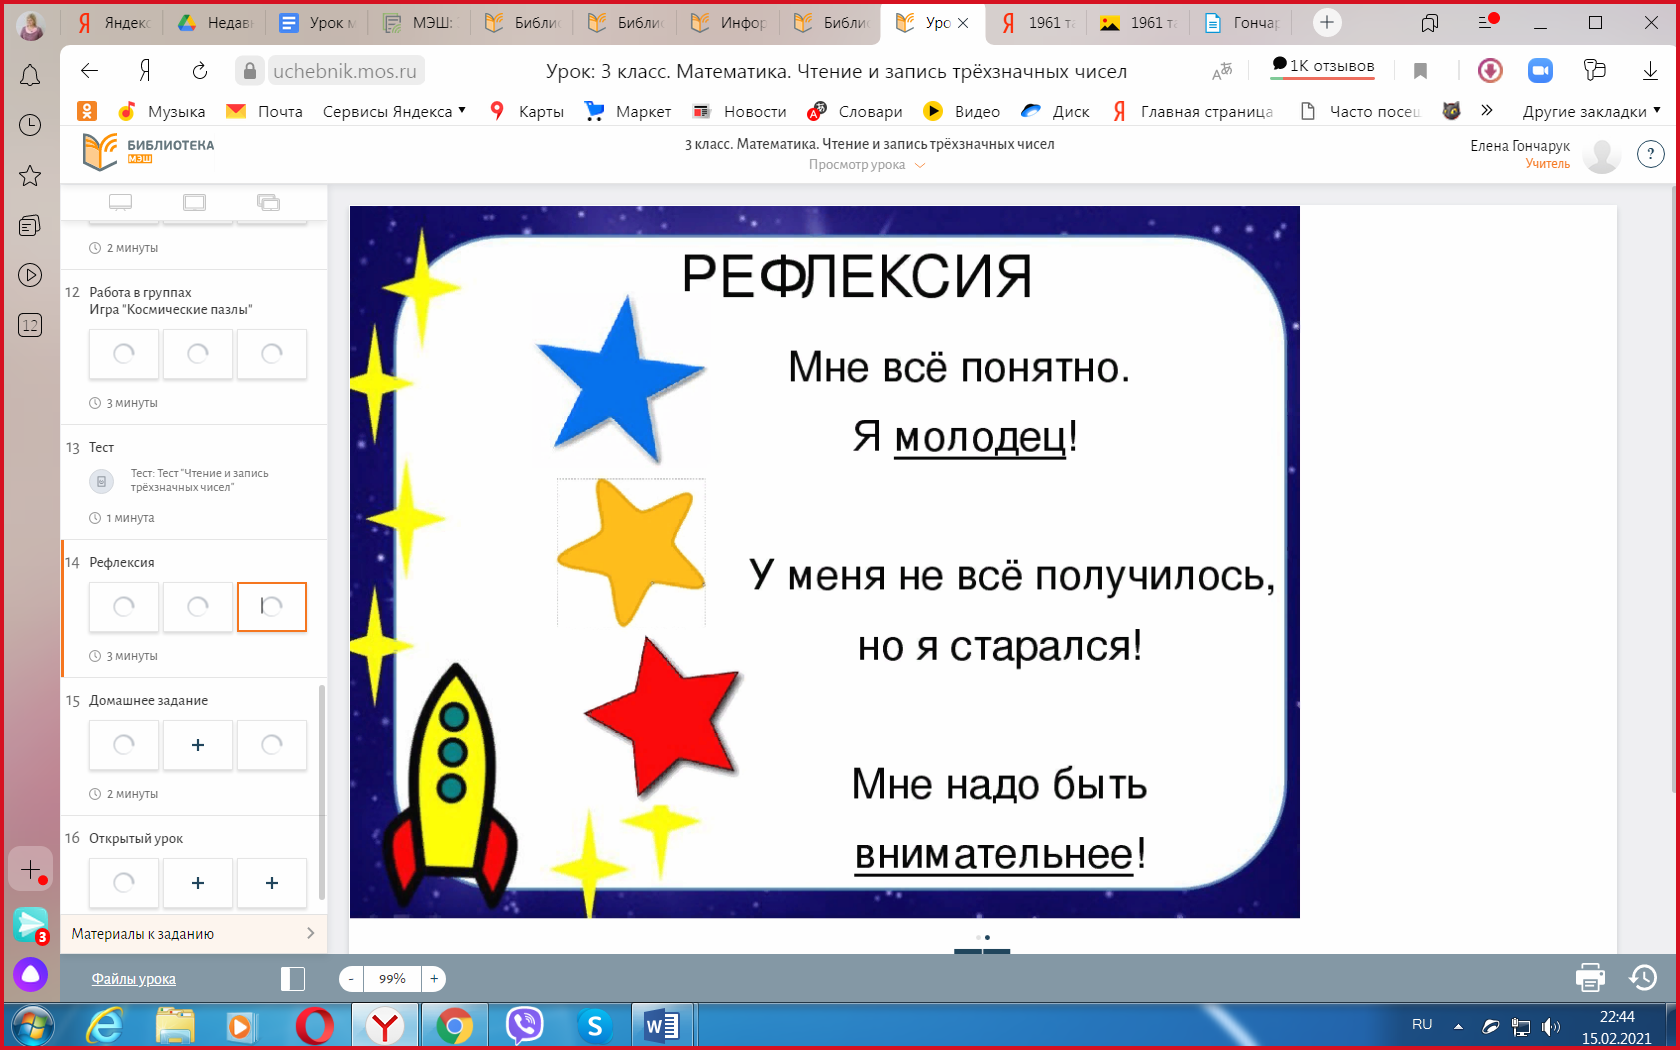
Task: Add material in Открытый урок last slot
Action: tap(272, 883)
